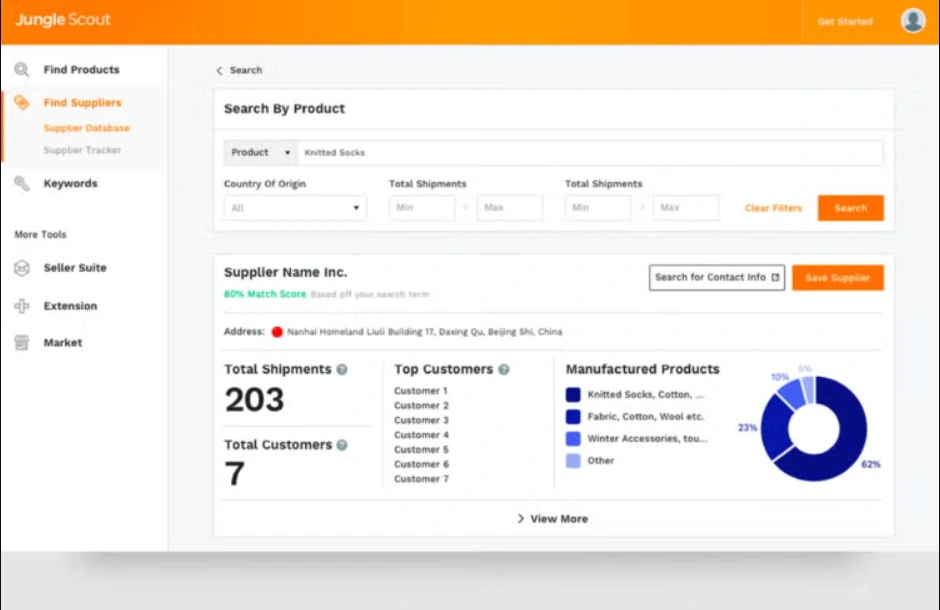Click the user profile avatar icon
This screenshot has width=940, height=610.
tap(912, 21)
